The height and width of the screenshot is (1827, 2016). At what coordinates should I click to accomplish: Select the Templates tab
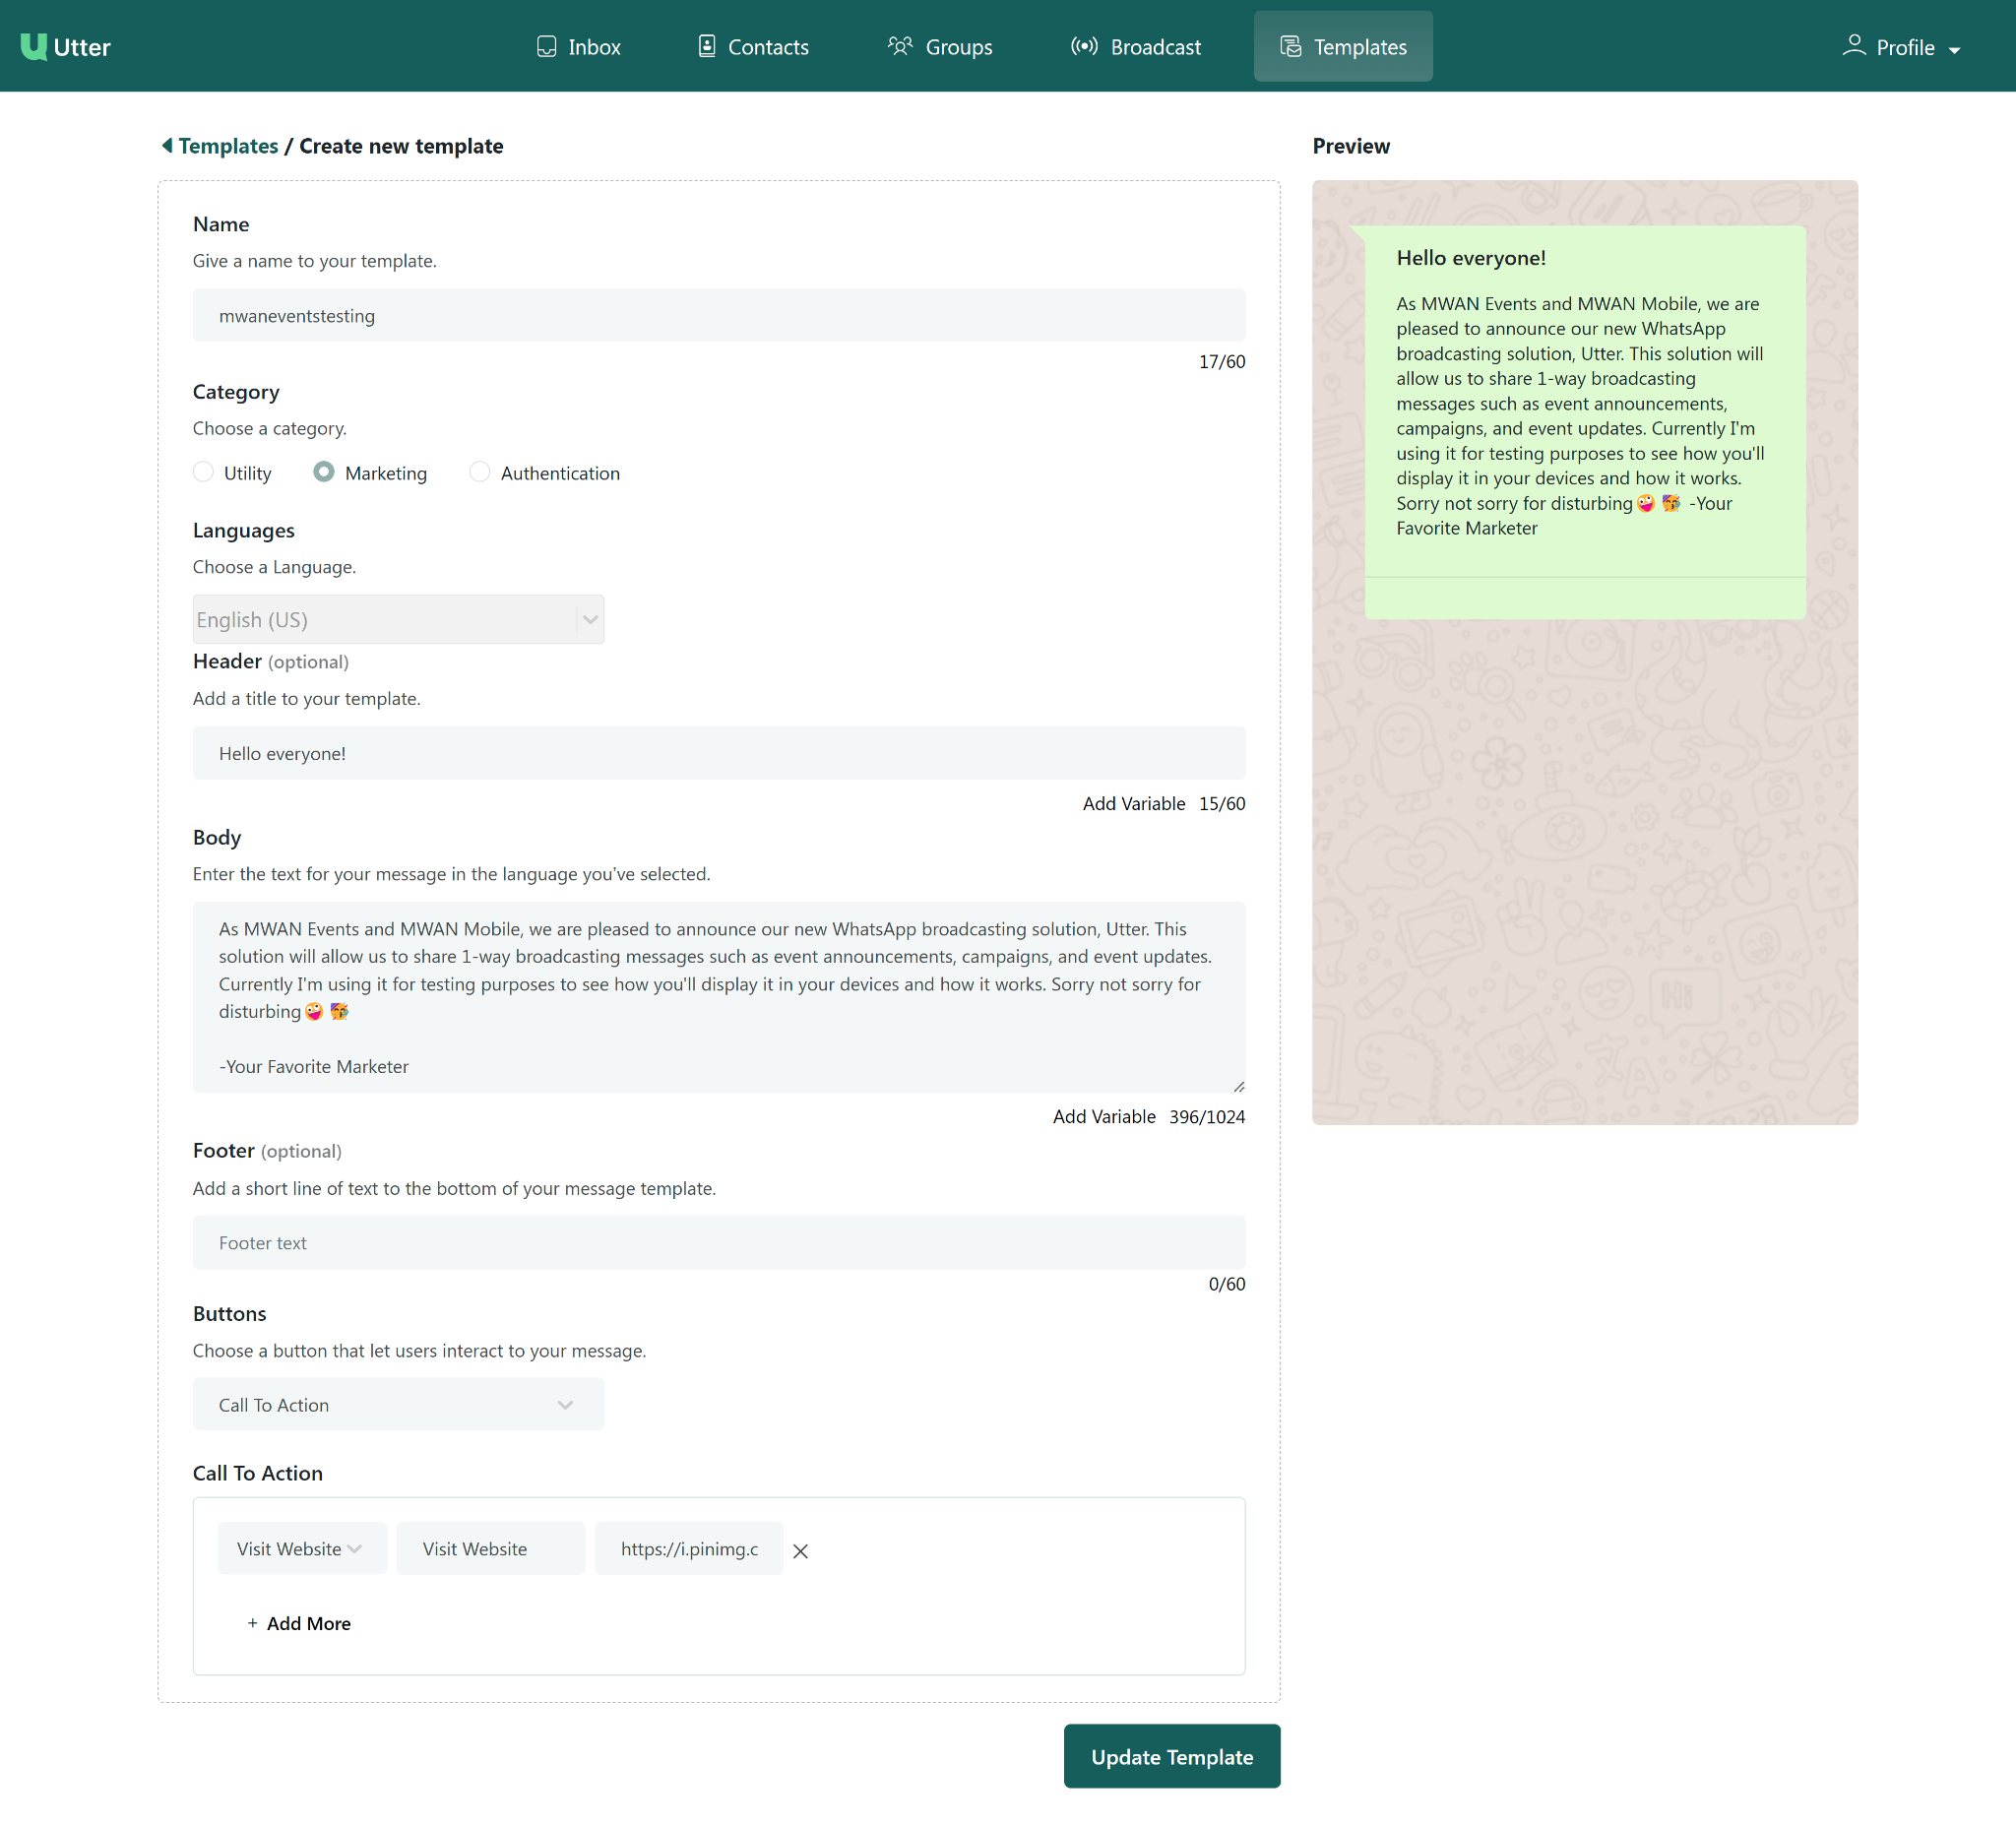1343,47
